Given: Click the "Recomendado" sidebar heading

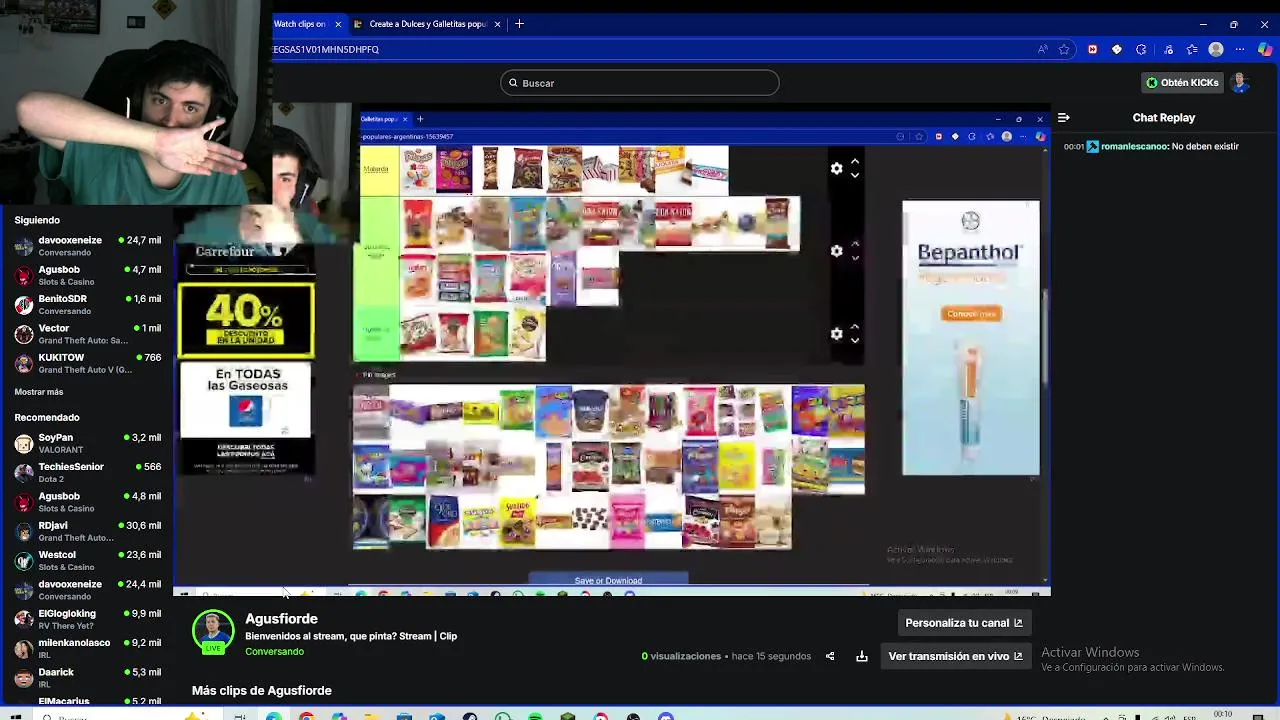Looking at the screenshot, I should 47,418.
